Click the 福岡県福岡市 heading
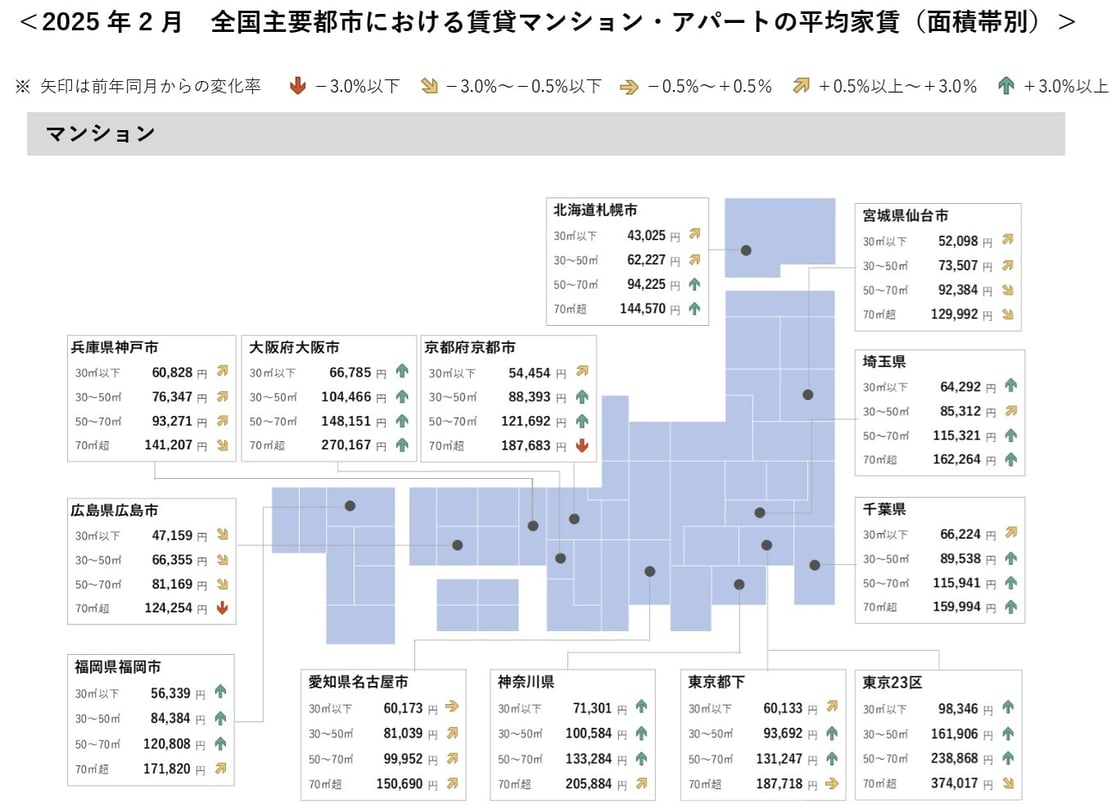The height and width of the screenshot is (808, 1120). (x=118, y=667)
